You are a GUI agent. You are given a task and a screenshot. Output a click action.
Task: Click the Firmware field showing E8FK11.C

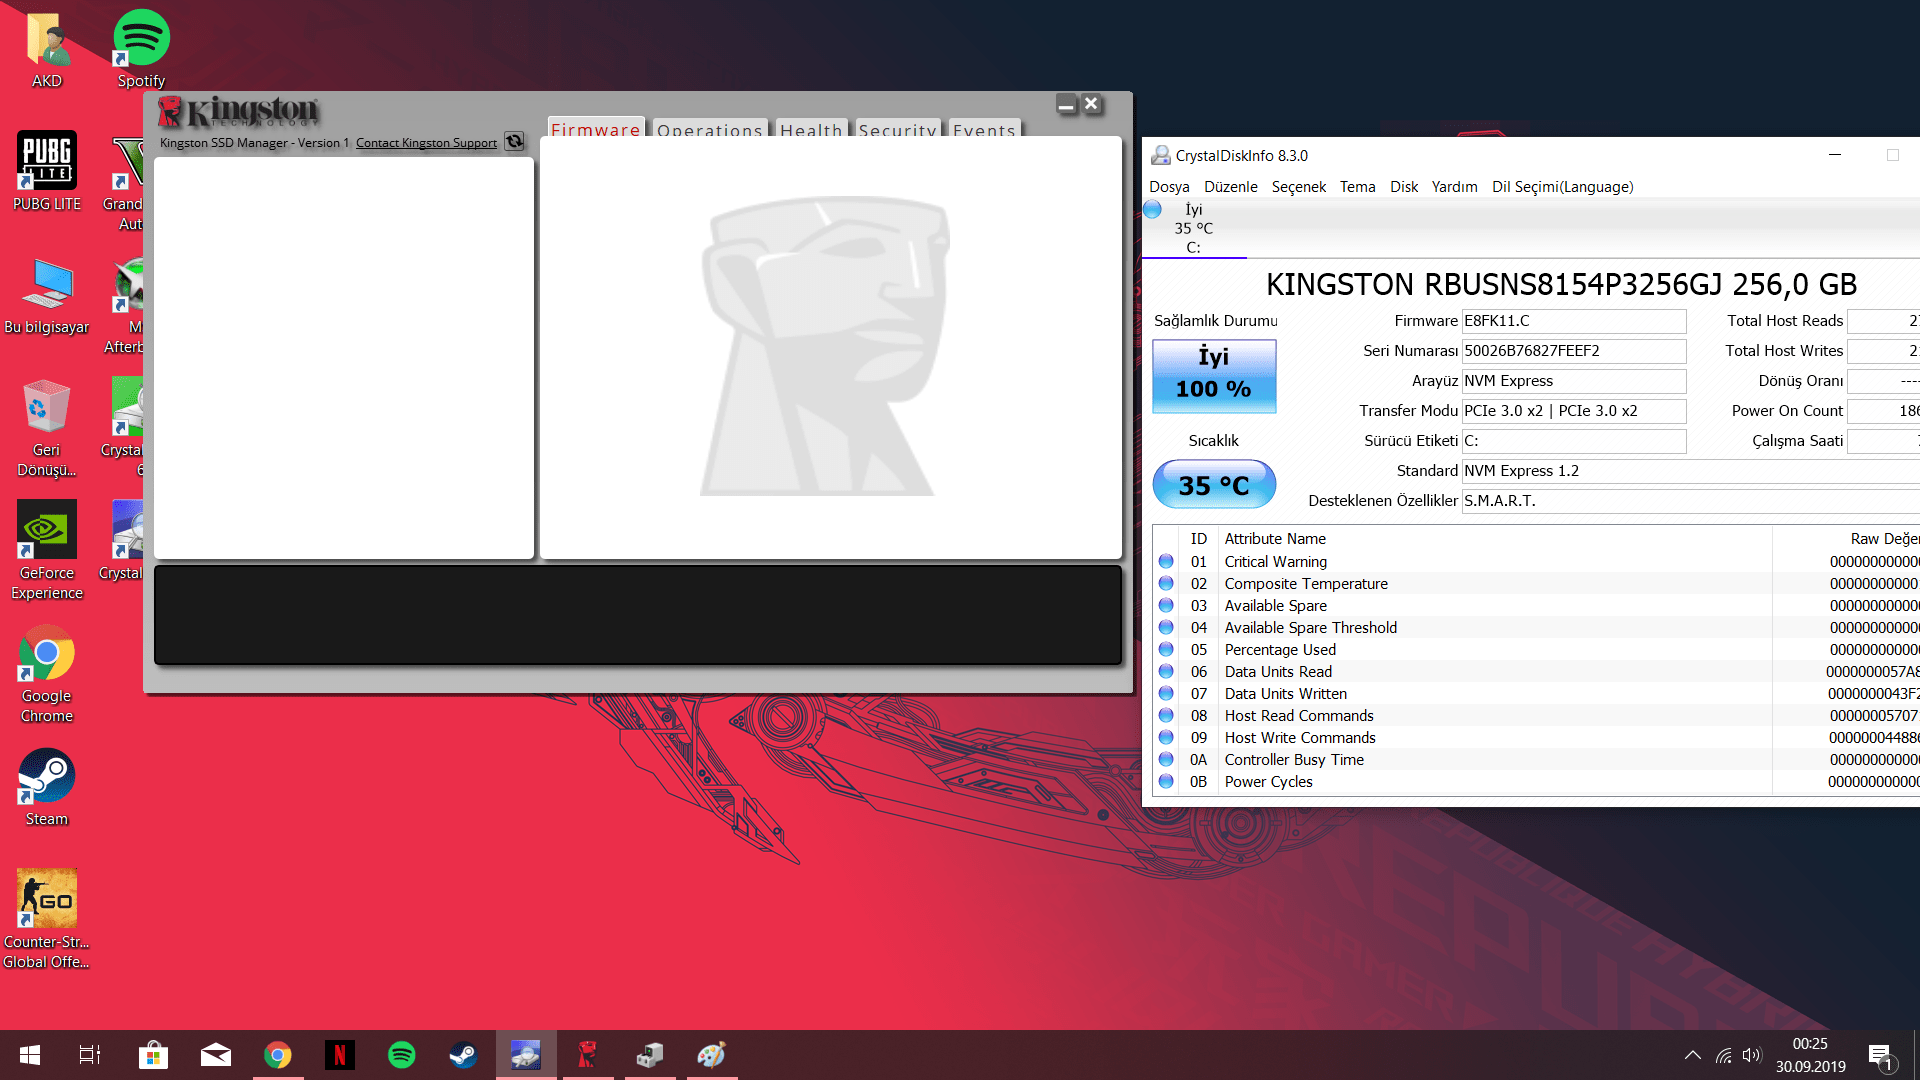point(1573,321)
